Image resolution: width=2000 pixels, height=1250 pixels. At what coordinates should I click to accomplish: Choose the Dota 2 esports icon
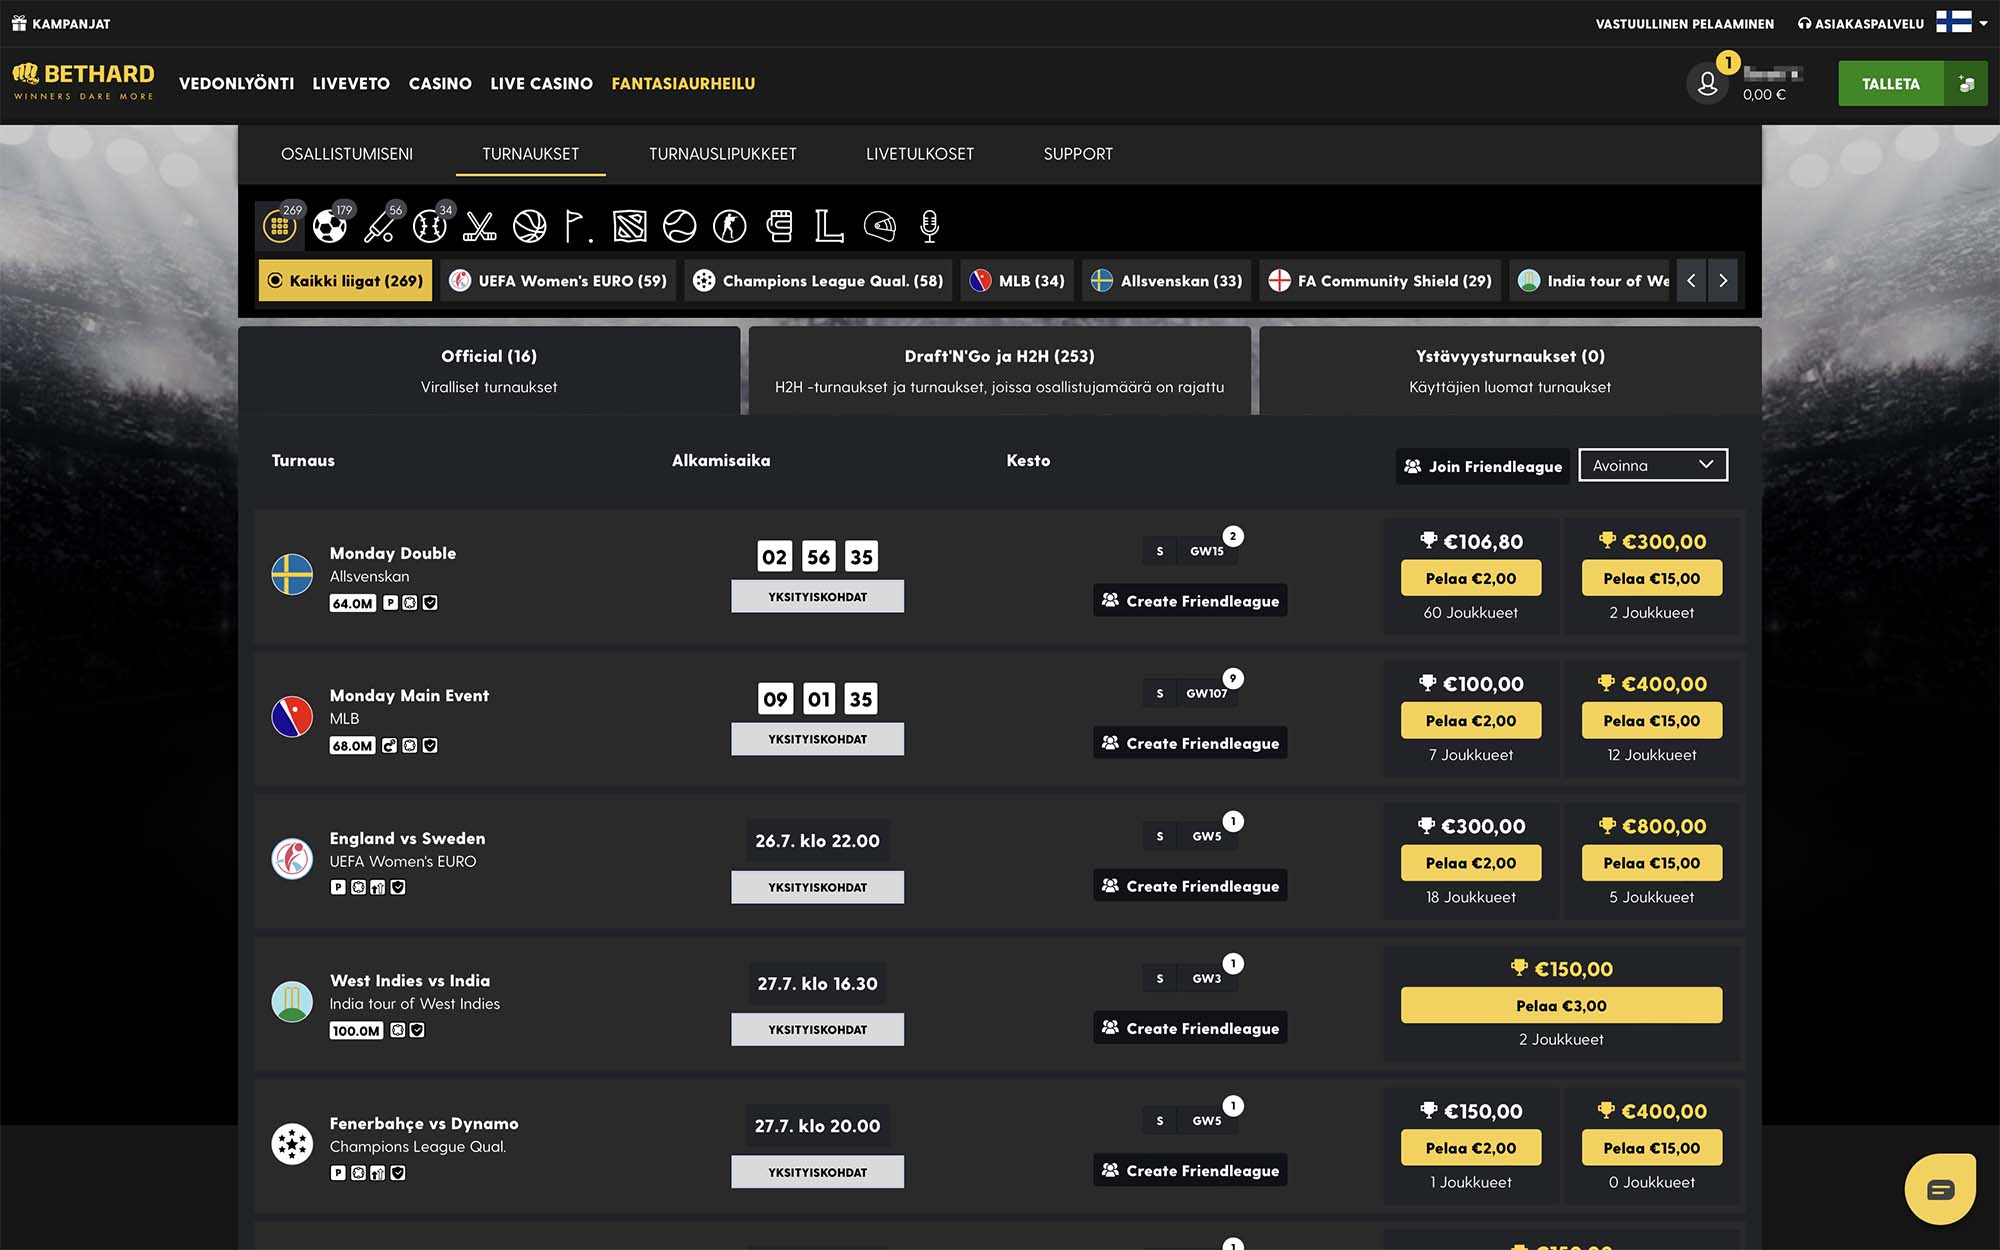[630, 227]
